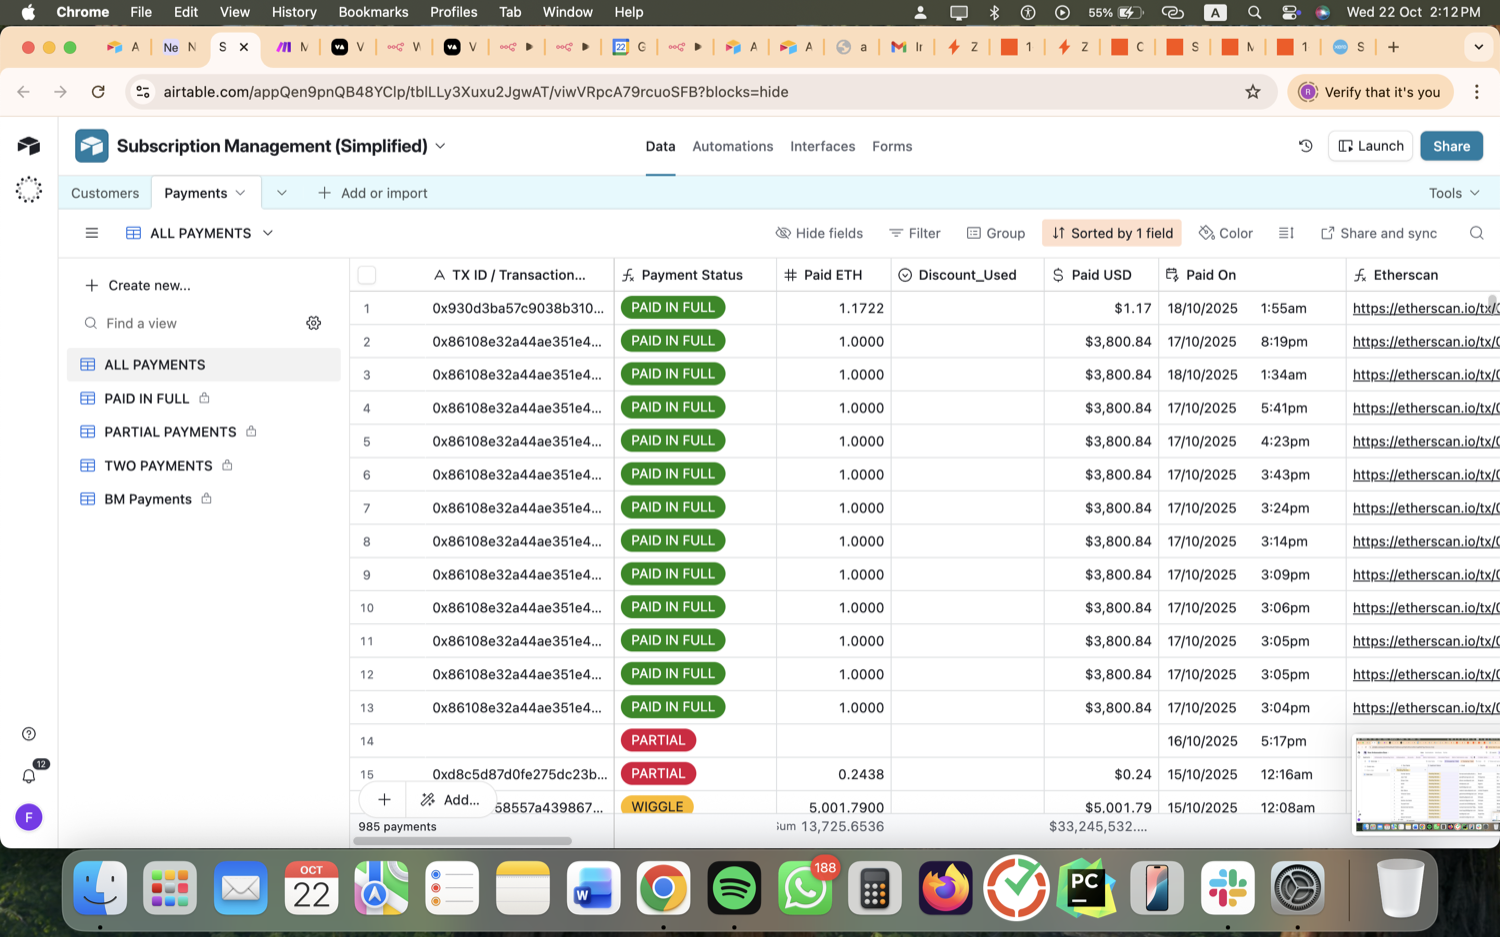Bookmark this page with star icon

1253,92
